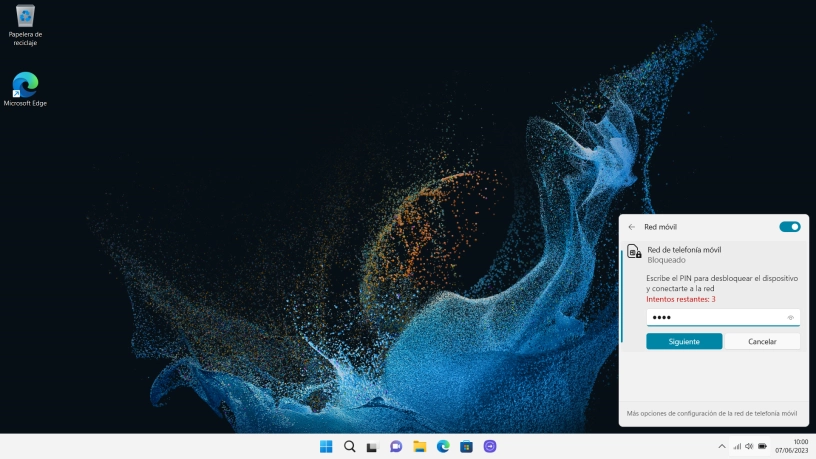Open the Chat app in taskbar
Screen dimensions: 816x459
(396, 446)
